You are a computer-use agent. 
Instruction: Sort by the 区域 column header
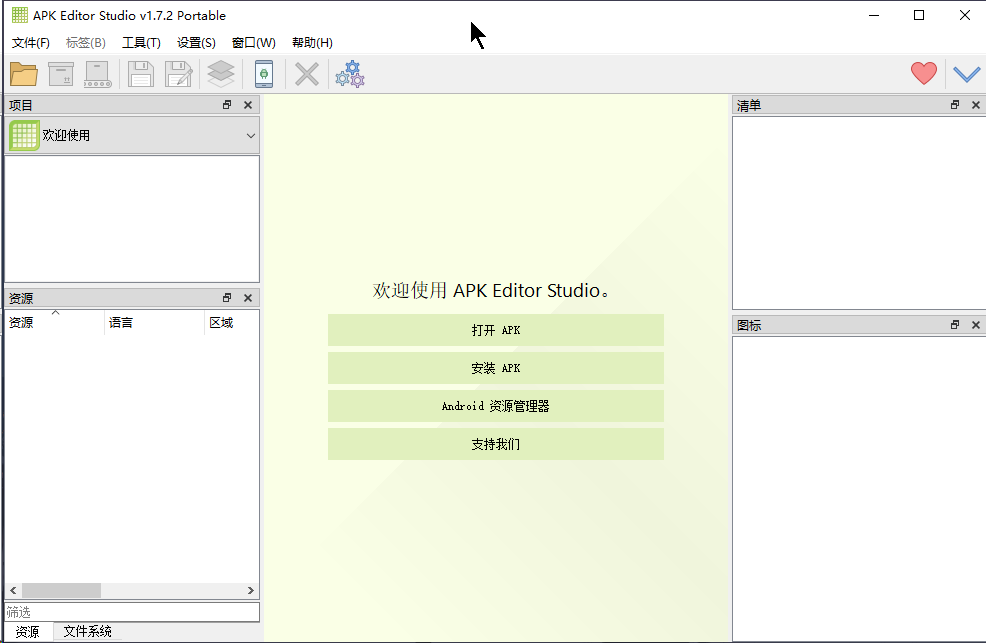tap(231, 322)
